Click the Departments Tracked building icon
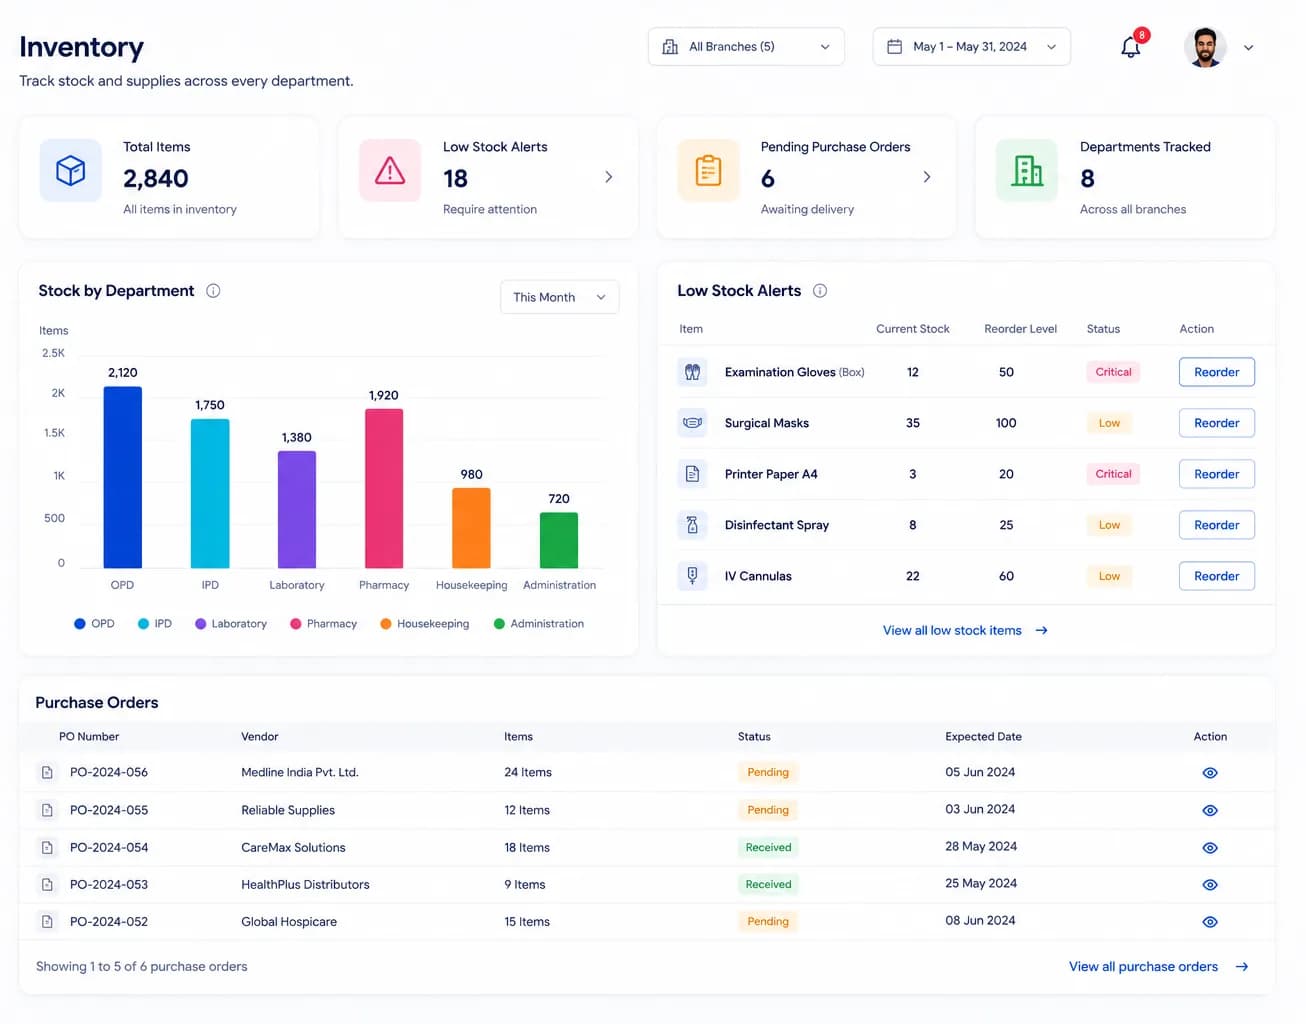This screenshot has width=1306, height=1024. click(1027, 171)
